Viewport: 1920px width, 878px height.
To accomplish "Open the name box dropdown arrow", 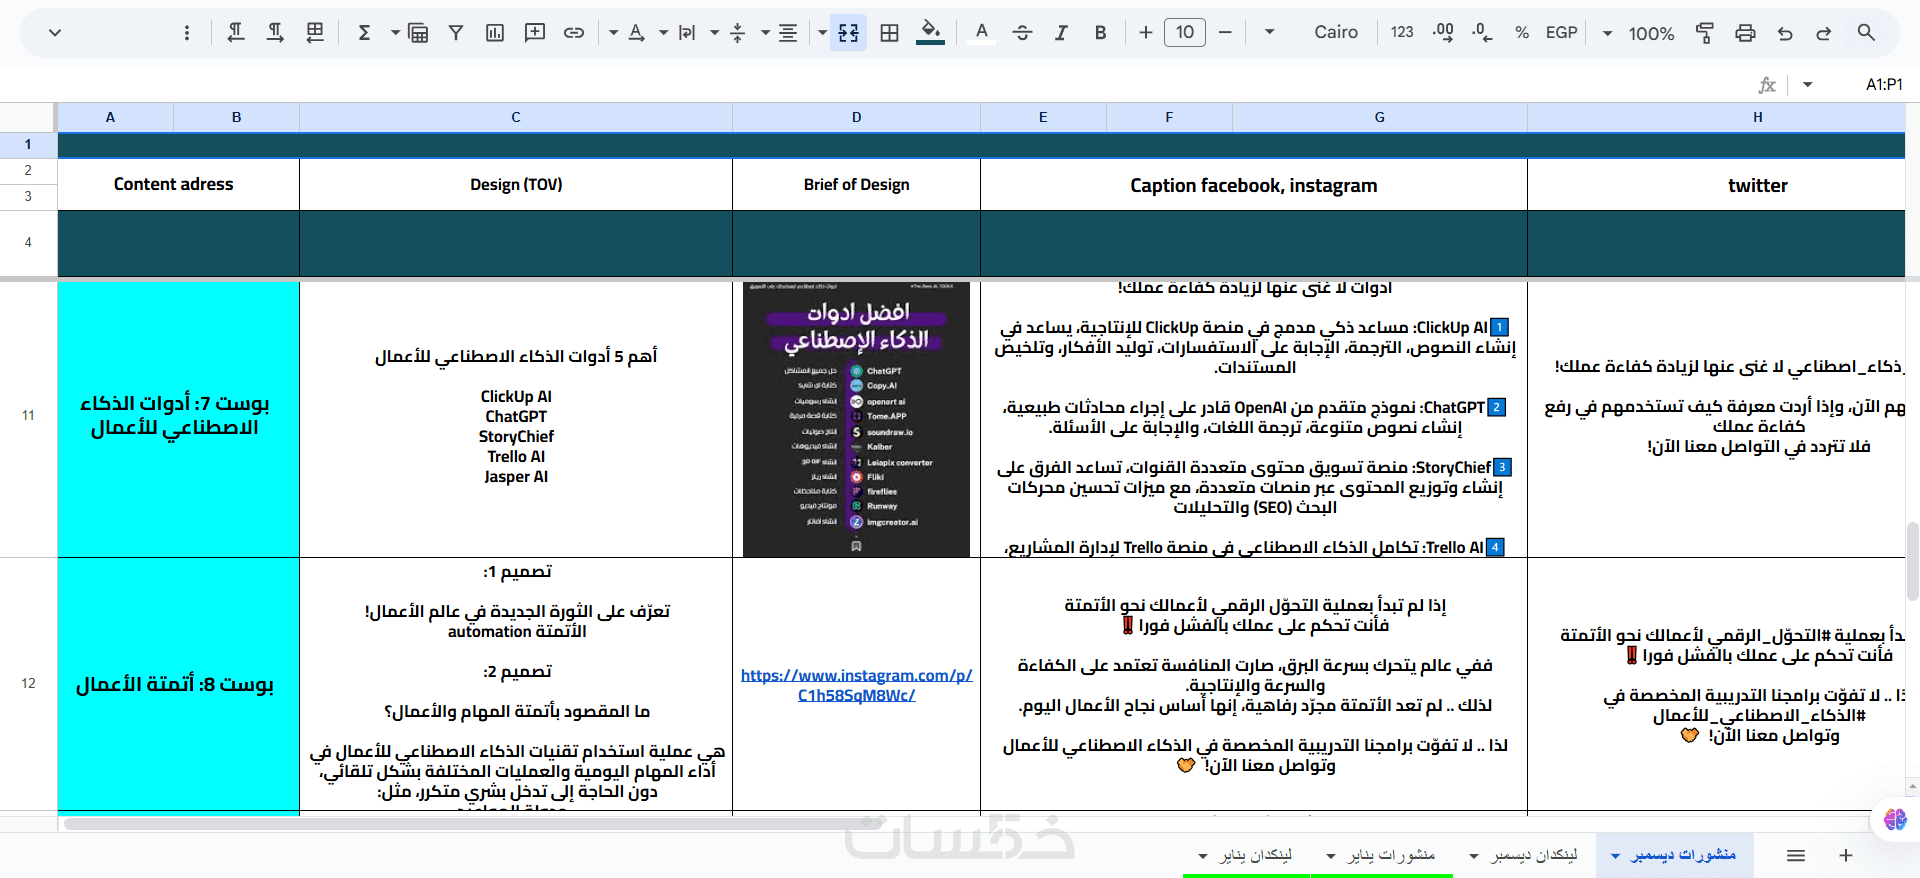I will click(1807, 85).
